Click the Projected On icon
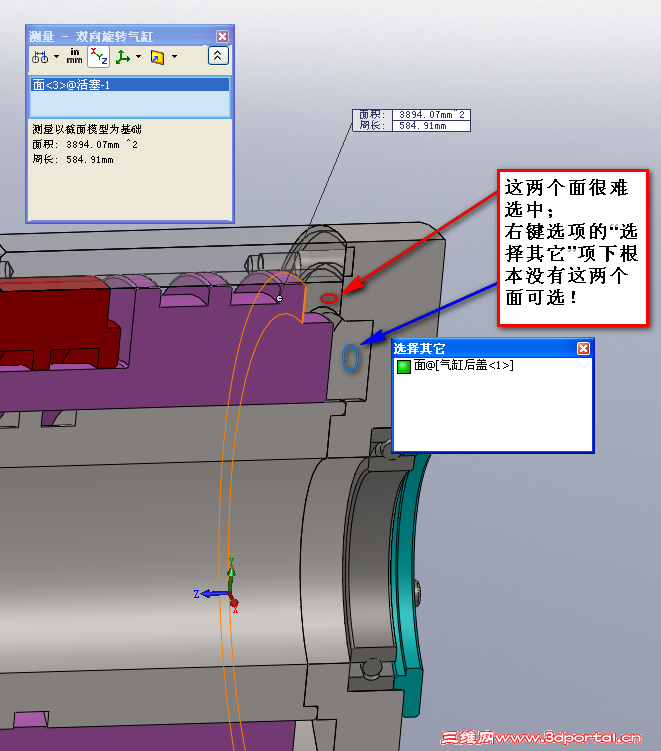This screenshot has width=661, height=751. click(157, 57)
